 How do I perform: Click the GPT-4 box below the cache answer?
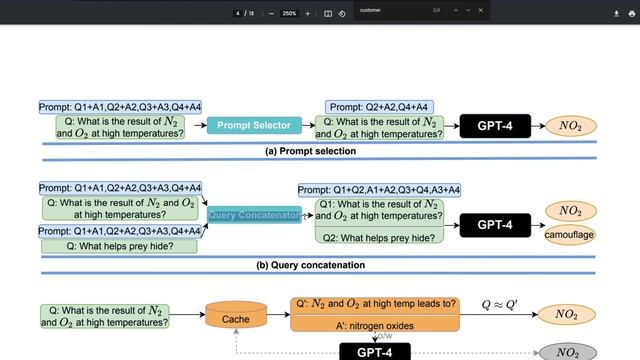[375, 351]
